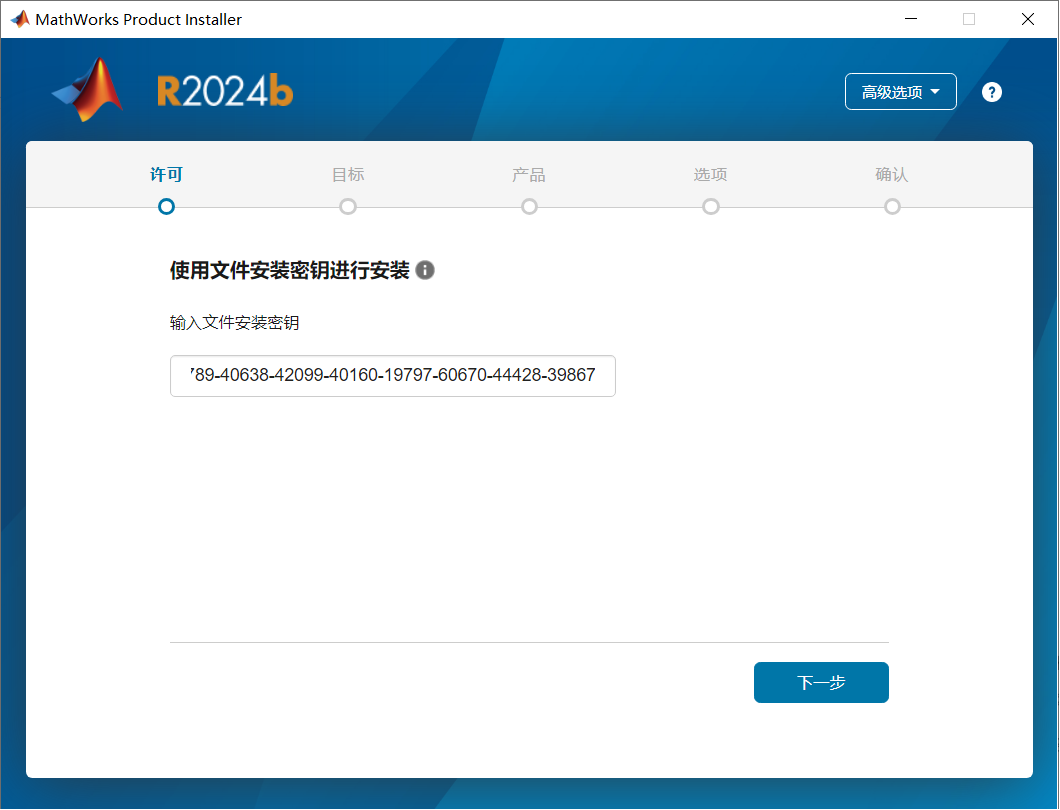Click the 下一步 button

pyautogui.click(x=821, y=682)
